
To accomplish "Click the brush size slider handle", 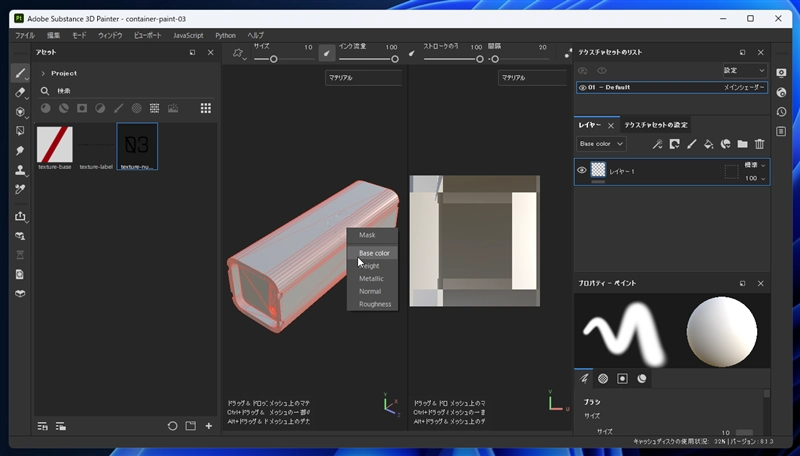I will [273, 59].
